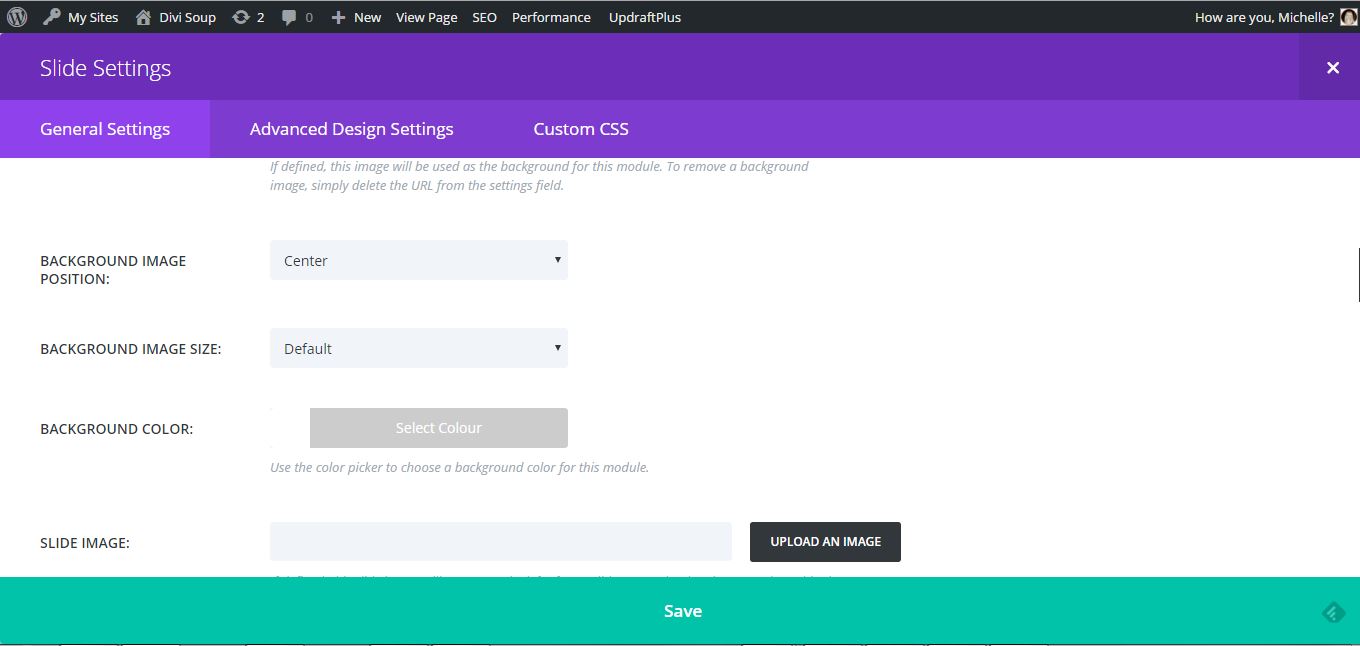1360x646 pixels.
Task: Open View Page in admin bar
Action: 426,17
